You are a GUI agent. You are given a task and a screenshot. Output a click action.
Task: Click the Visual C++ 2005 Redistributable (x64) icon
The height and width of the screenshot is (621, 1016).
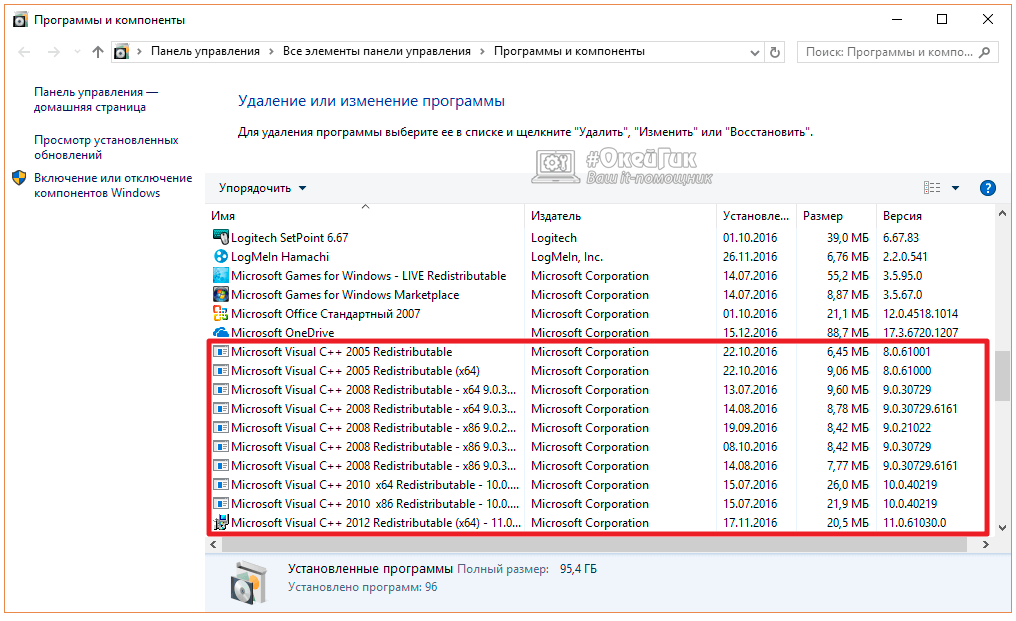[221, 371]
